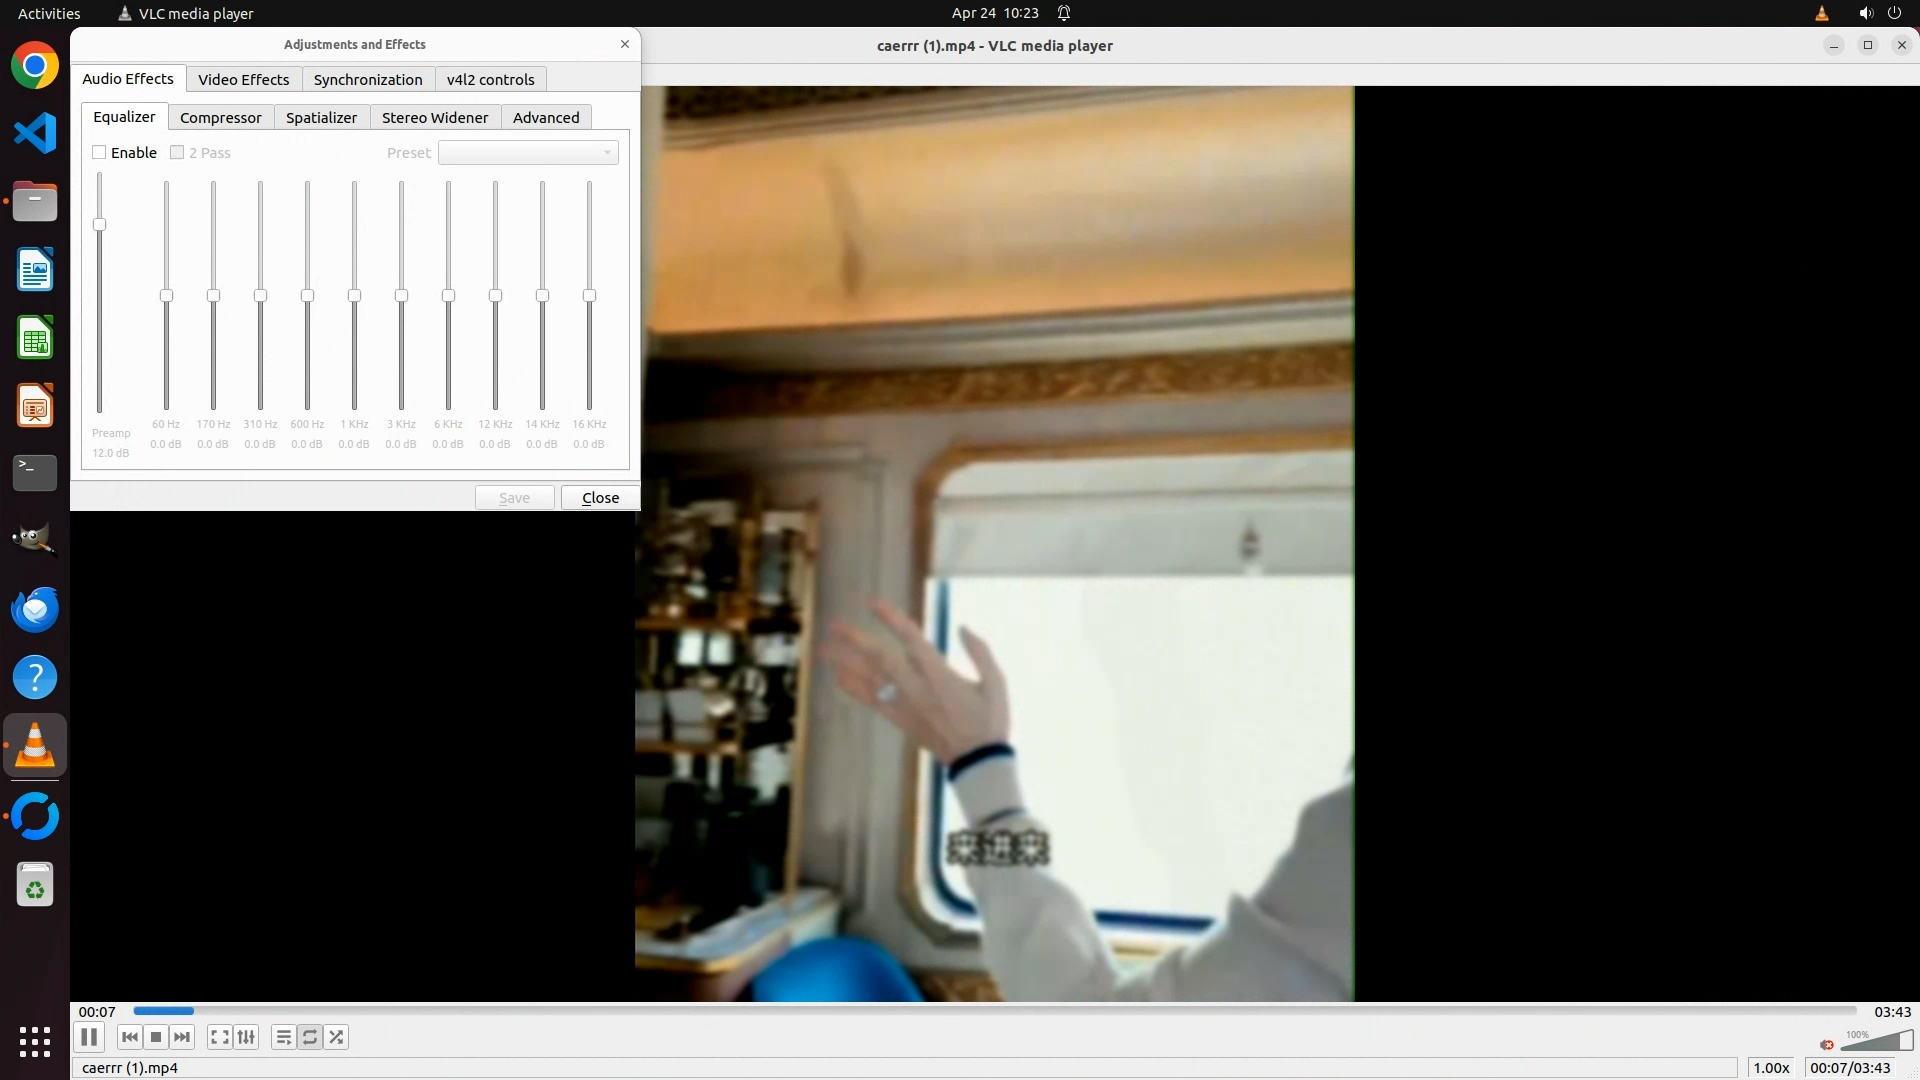Open the Compressor sub-tab
The image size is (1920, 1080).
point(220,117)
